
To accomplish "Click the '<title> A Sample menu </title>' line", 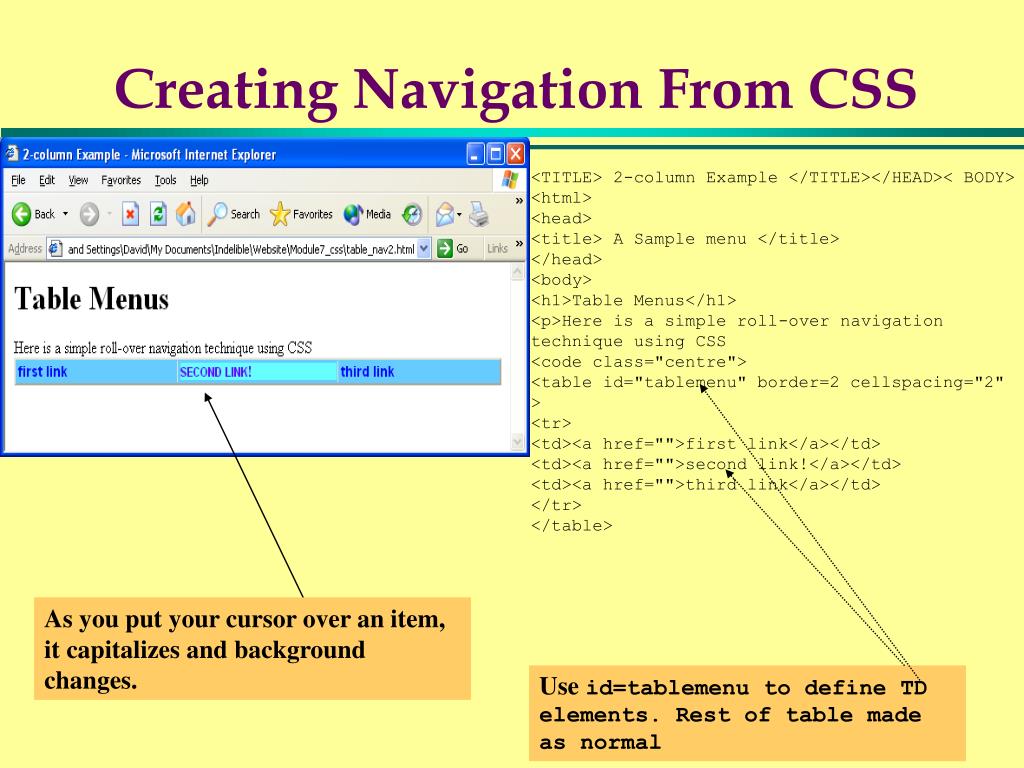I will 685,239.
